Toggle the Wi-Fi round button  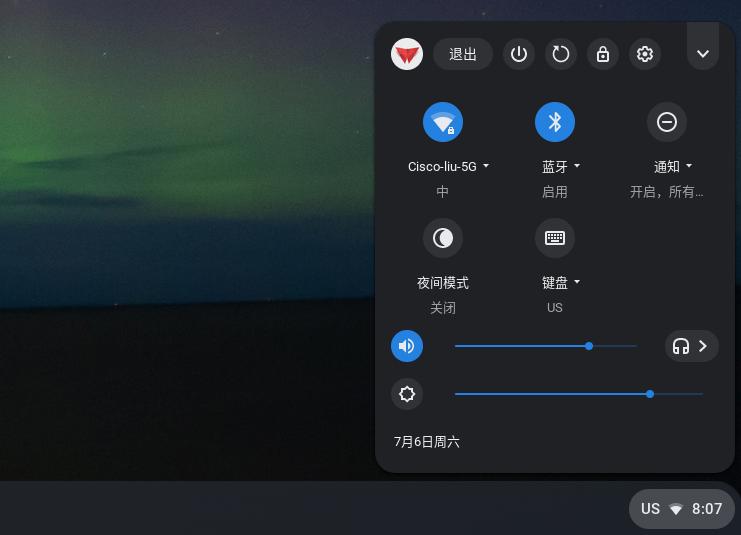(x=443, y=122)
